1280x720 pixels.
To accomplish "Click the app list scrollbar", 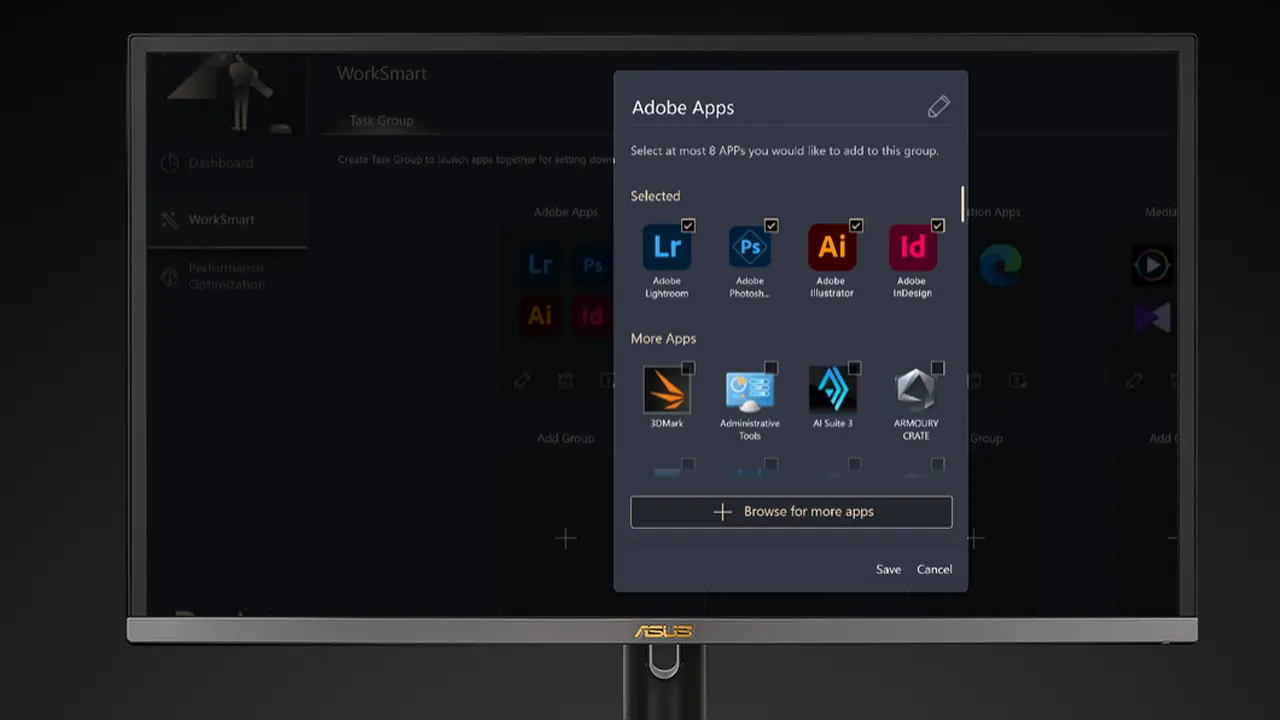I will click(962, 204).
